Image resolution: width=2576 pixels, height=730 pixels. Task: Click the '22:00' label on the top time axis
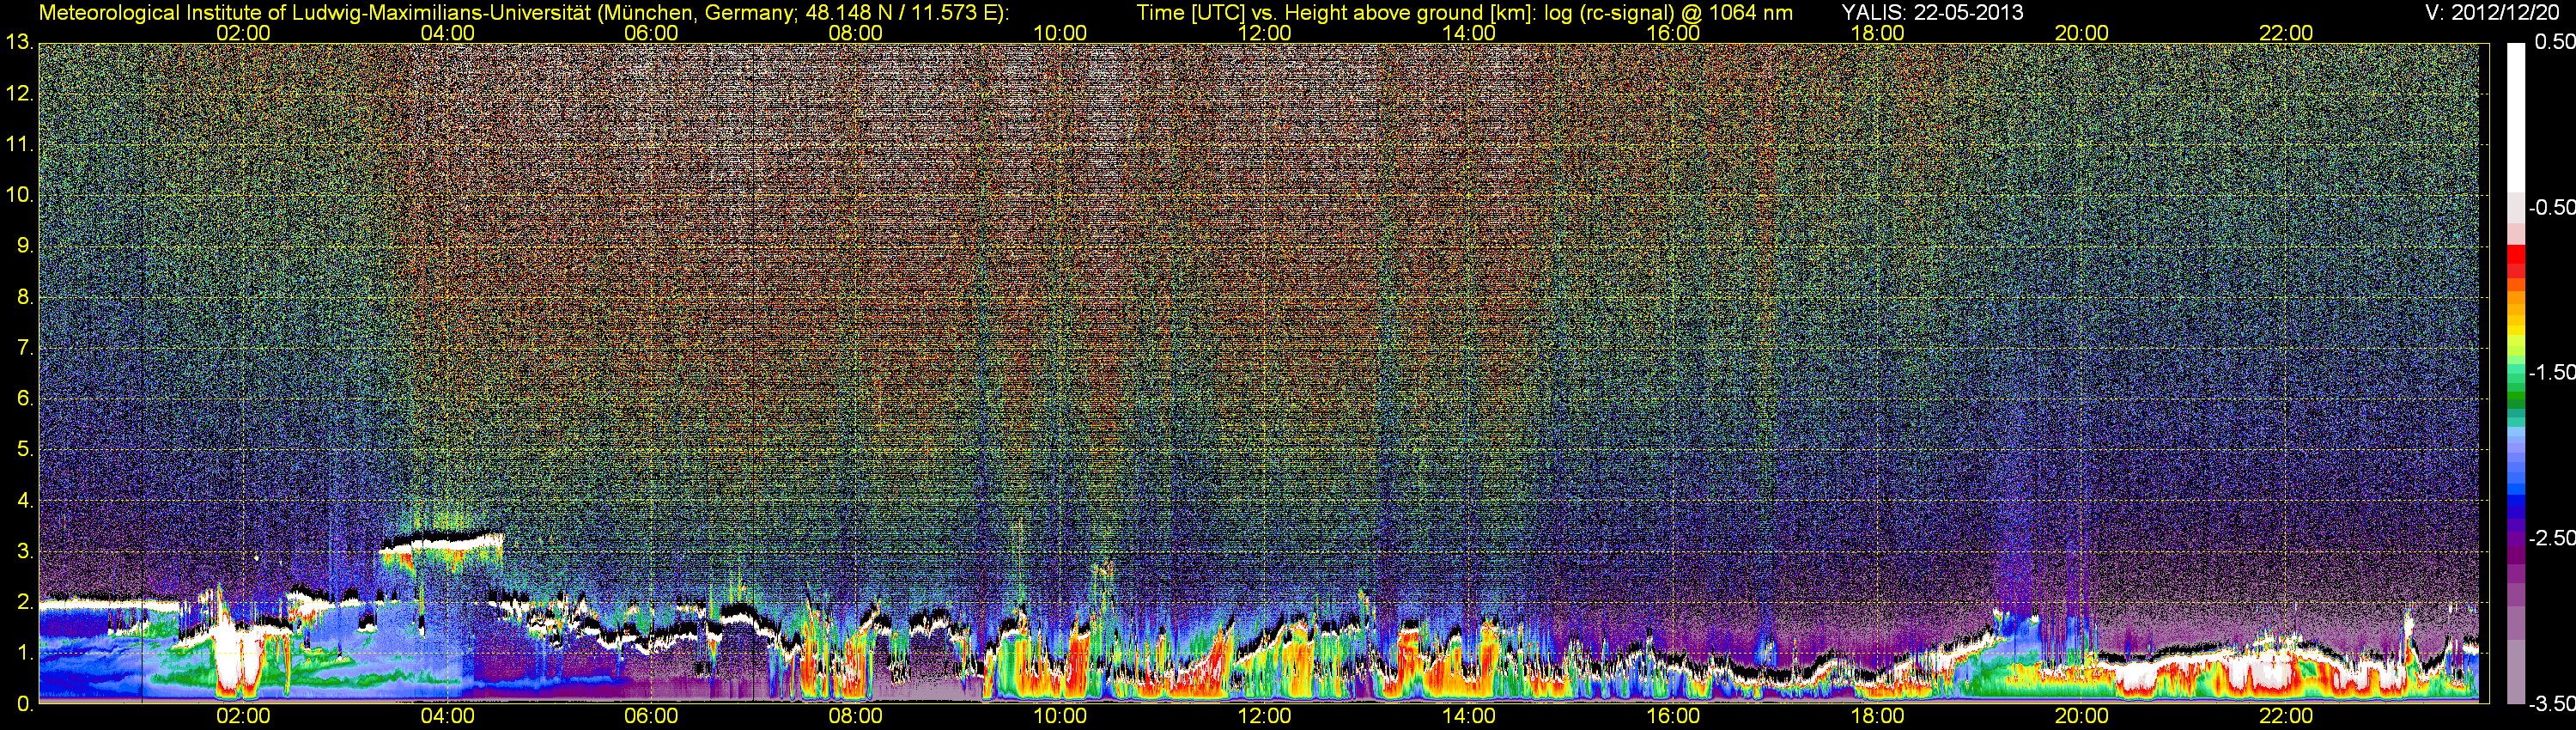2286,33
